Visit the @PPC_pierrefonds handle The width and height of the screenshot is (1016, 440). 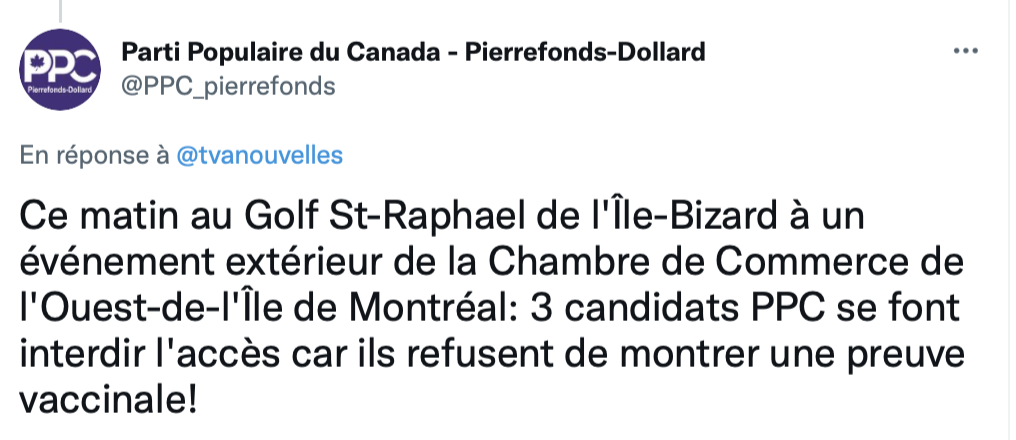[x=228, y=86]
